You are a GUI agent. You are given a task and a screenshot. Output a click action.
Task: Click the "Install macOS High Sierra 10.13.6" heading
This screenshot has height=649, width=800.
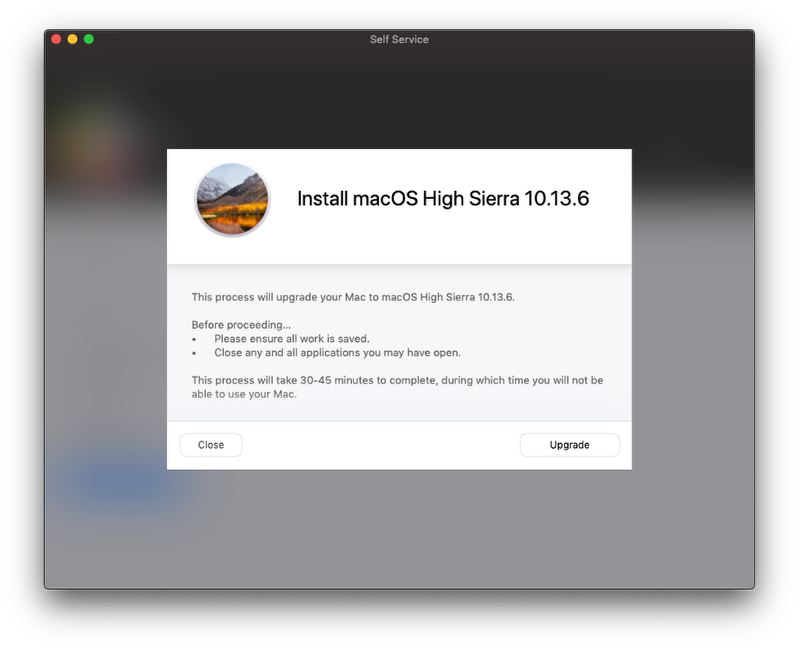443,198
